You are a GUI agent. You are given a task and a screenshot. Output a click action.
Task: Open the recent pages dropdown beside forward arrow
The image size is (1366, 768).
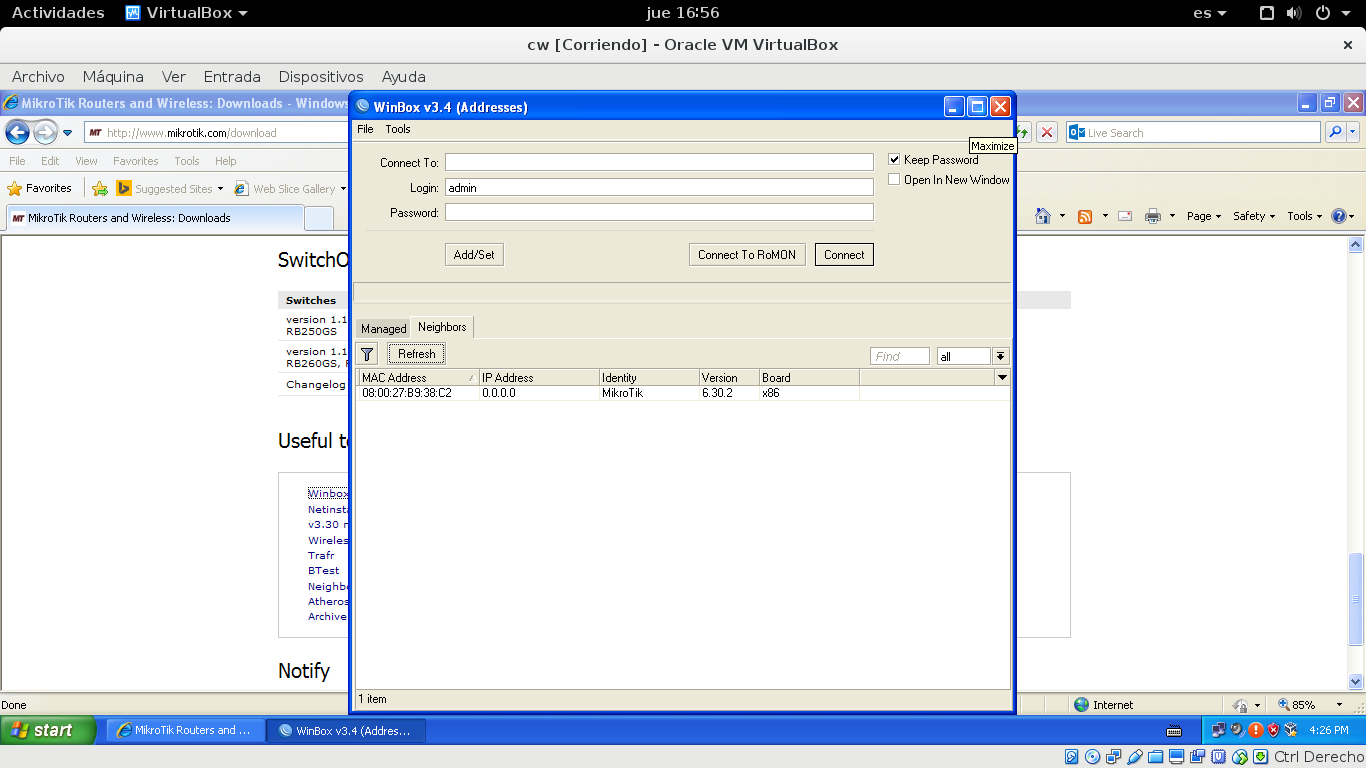tap(68, 132)
